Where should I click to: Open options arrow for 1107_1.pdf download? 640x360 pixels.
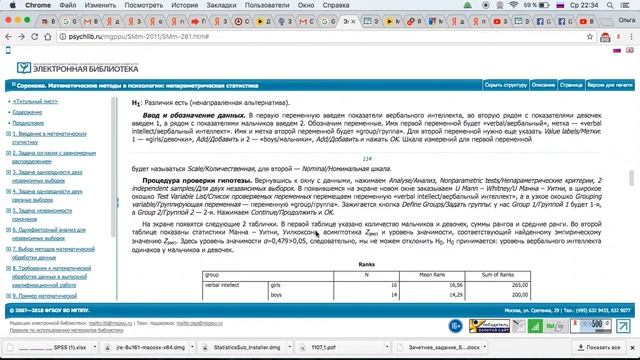click(x=387, y=347)
